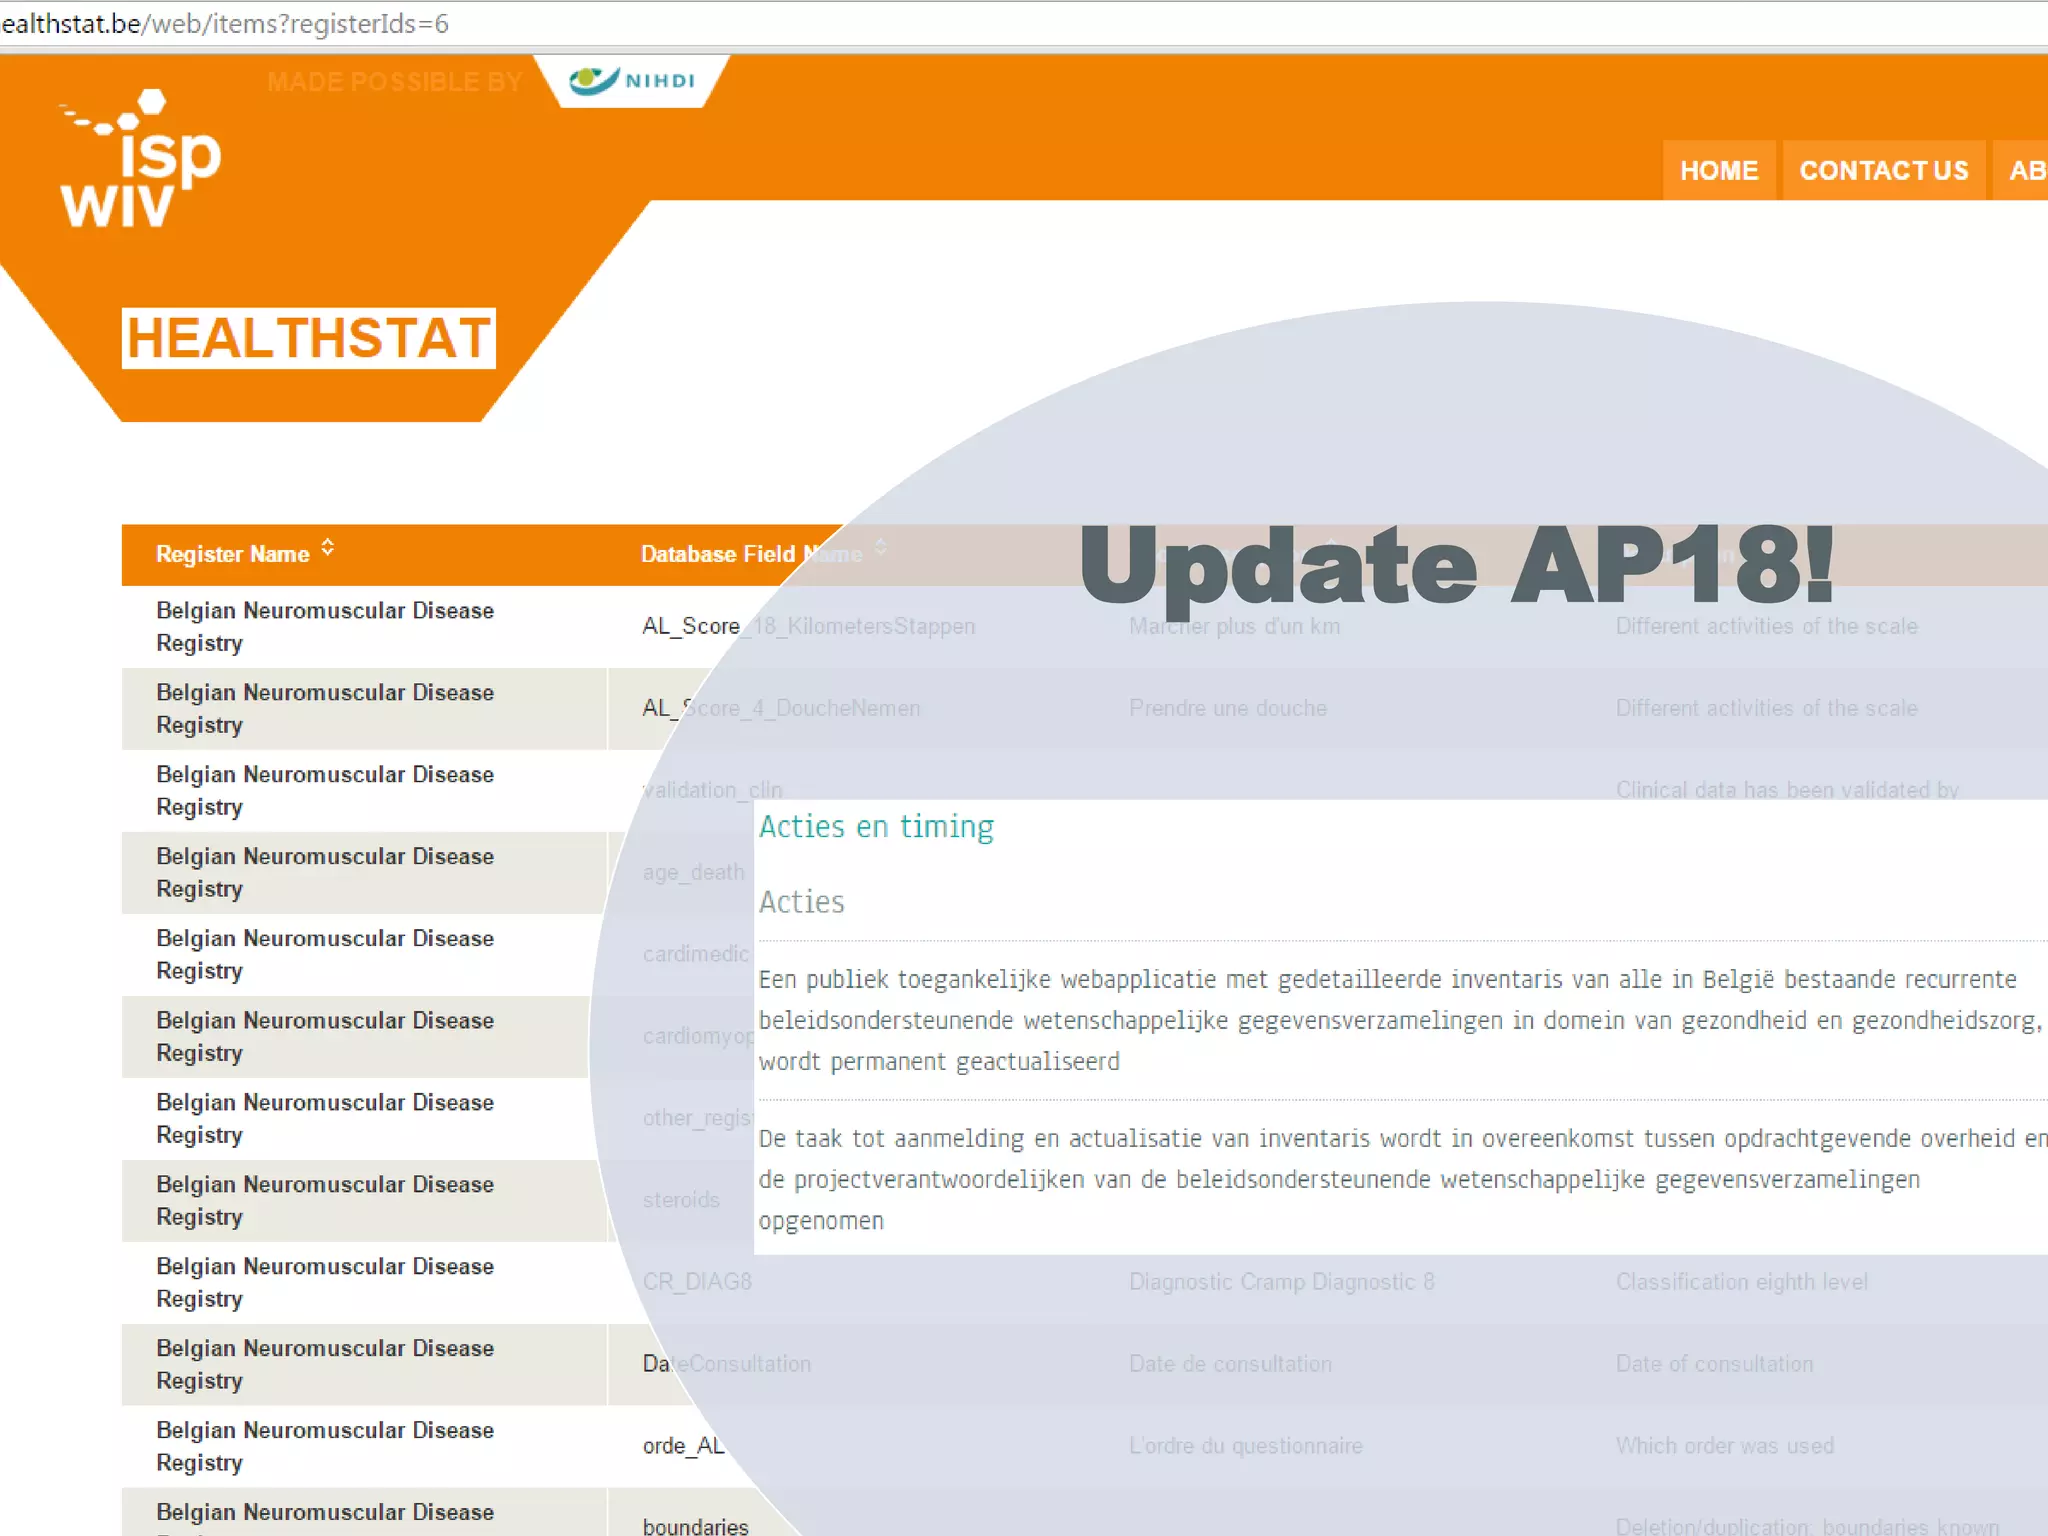This screenshot has height=1536, width=2048.
Task: Click 'MADE POSSIBLE BY' header text
Action: (x=395, y=82)
